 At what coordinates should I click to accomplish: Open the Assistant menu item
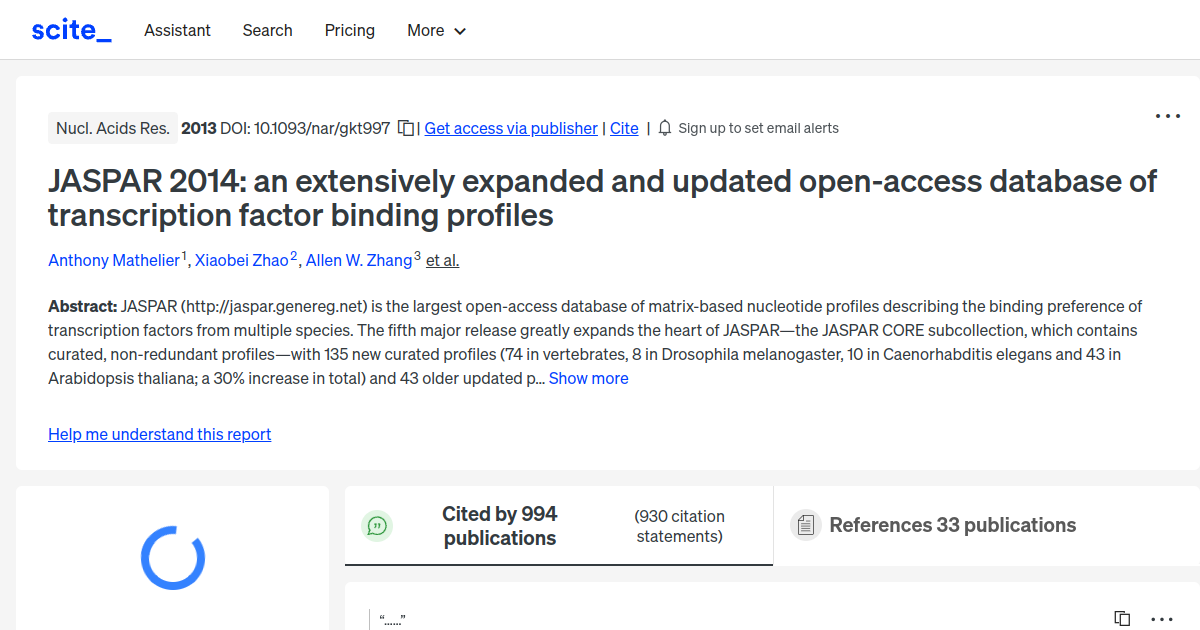(x=177, y=31)
